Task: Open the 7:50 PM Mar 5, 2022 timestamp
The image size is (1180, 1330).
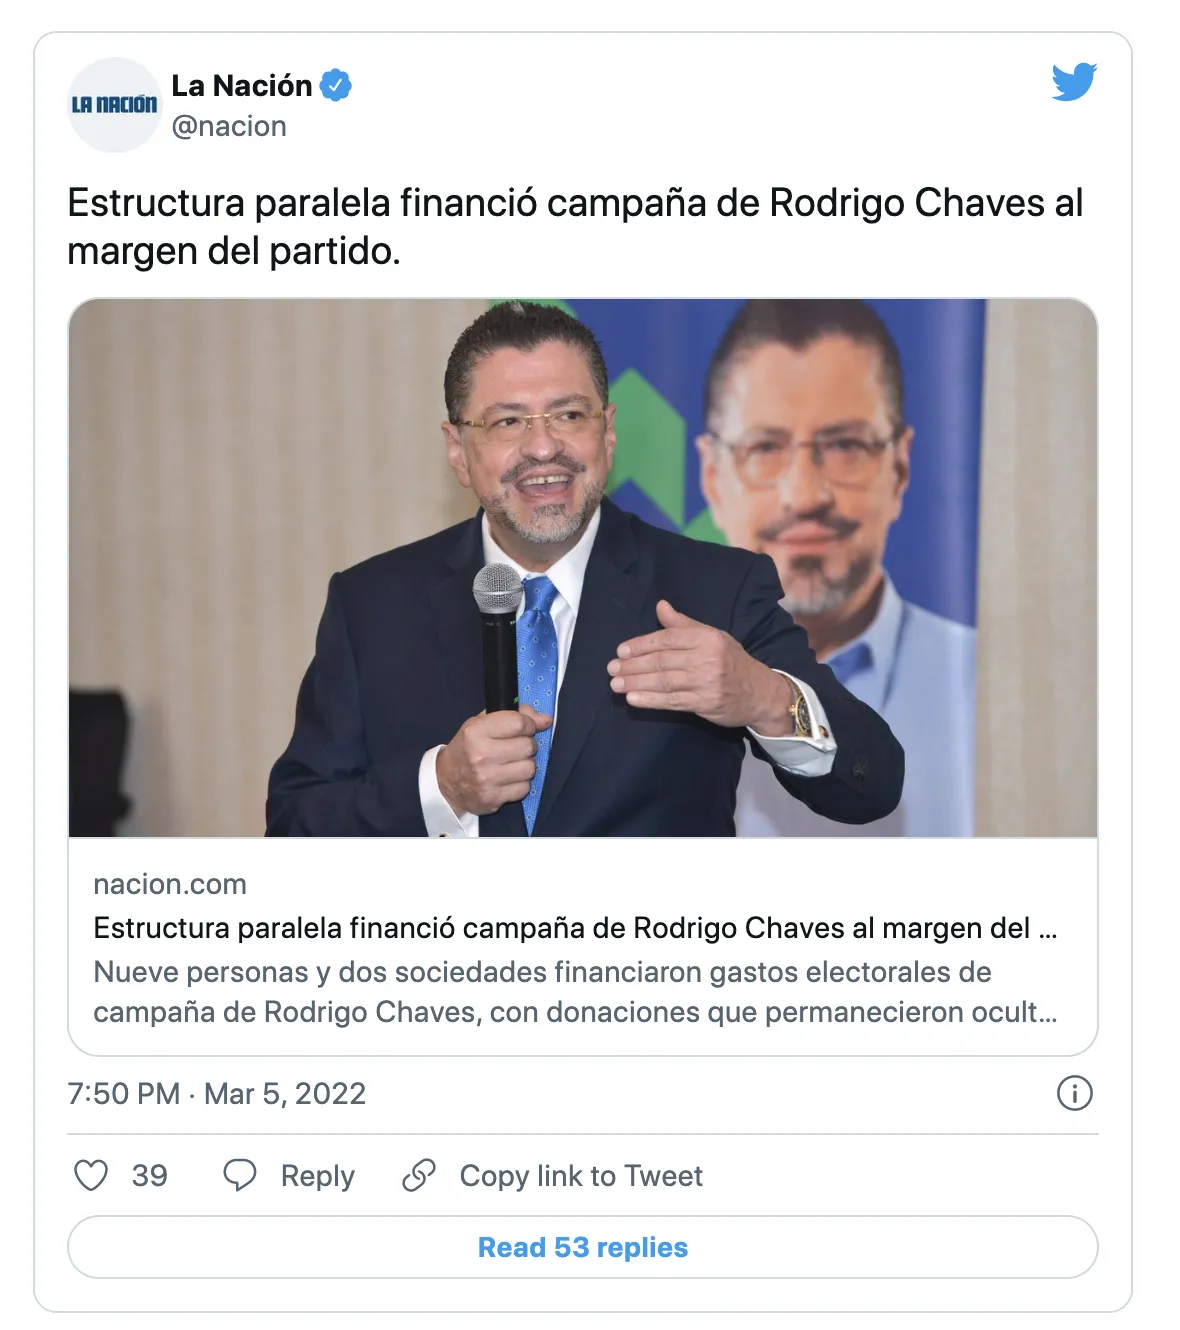Action: [217, 1093]
